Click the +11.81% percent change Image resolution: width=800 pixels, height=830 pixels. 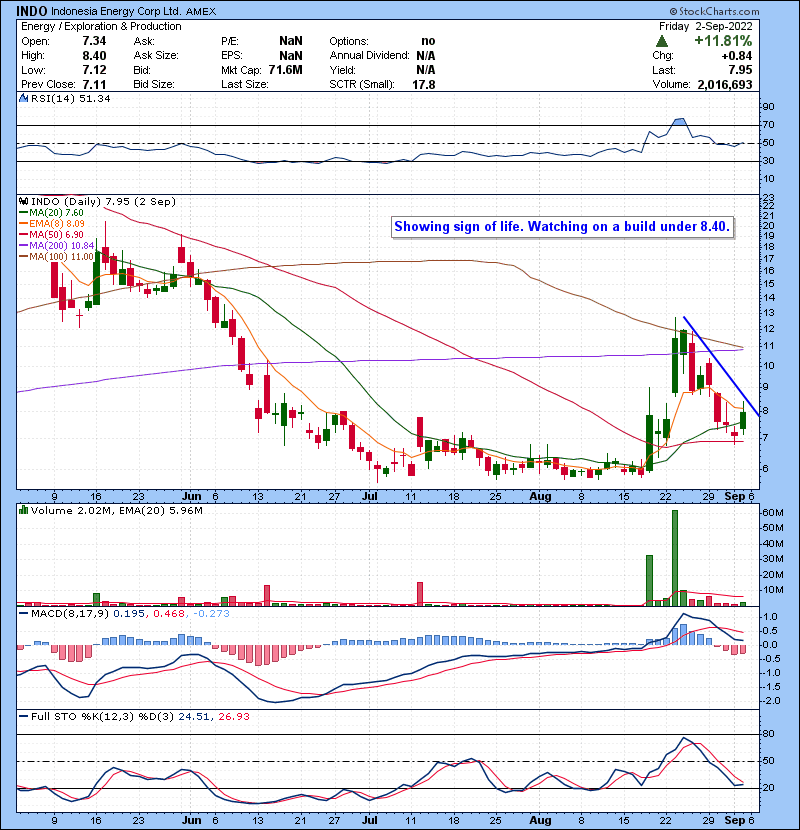(723, 41)
